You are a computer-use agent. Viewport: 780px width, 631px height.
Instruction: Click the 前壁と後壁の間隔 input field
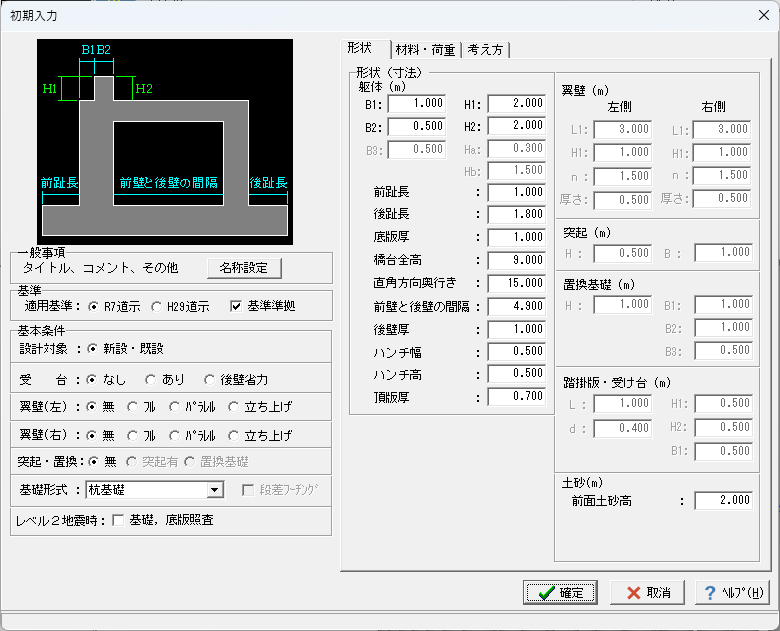point(516,306)
